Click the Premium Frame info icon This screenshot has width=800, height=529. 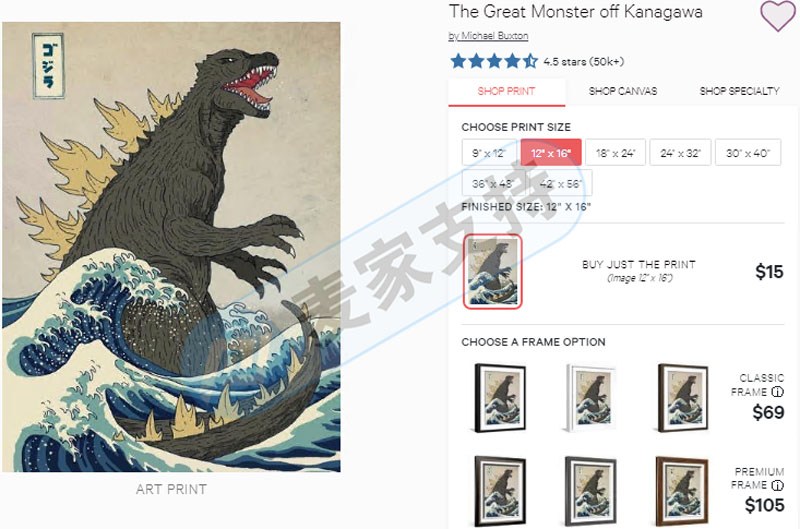tap(777, 485)
